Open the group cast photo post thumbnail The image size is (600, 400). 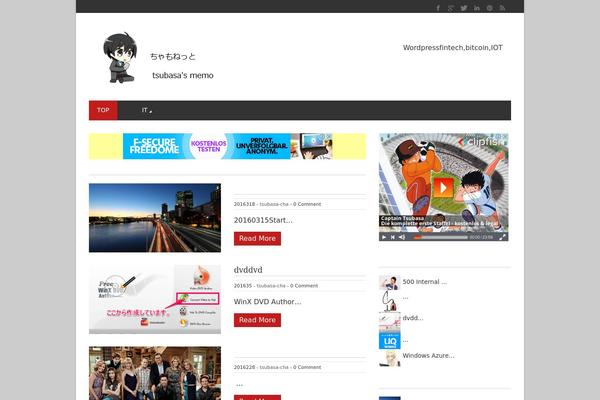(x=155, y=373)
